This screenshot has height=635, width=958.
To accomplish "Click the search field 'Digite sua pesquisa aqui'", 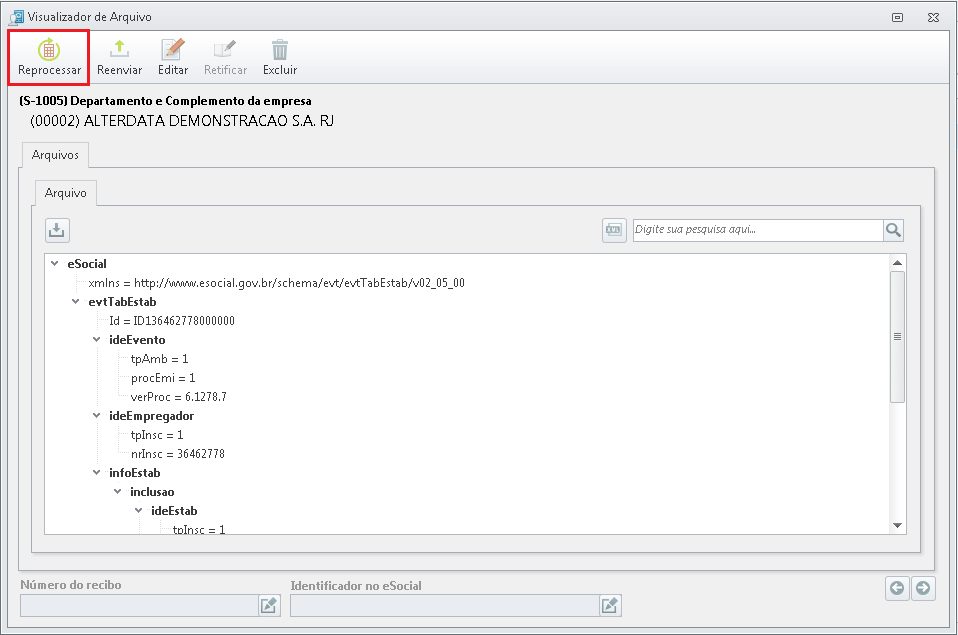I will 758,230.
